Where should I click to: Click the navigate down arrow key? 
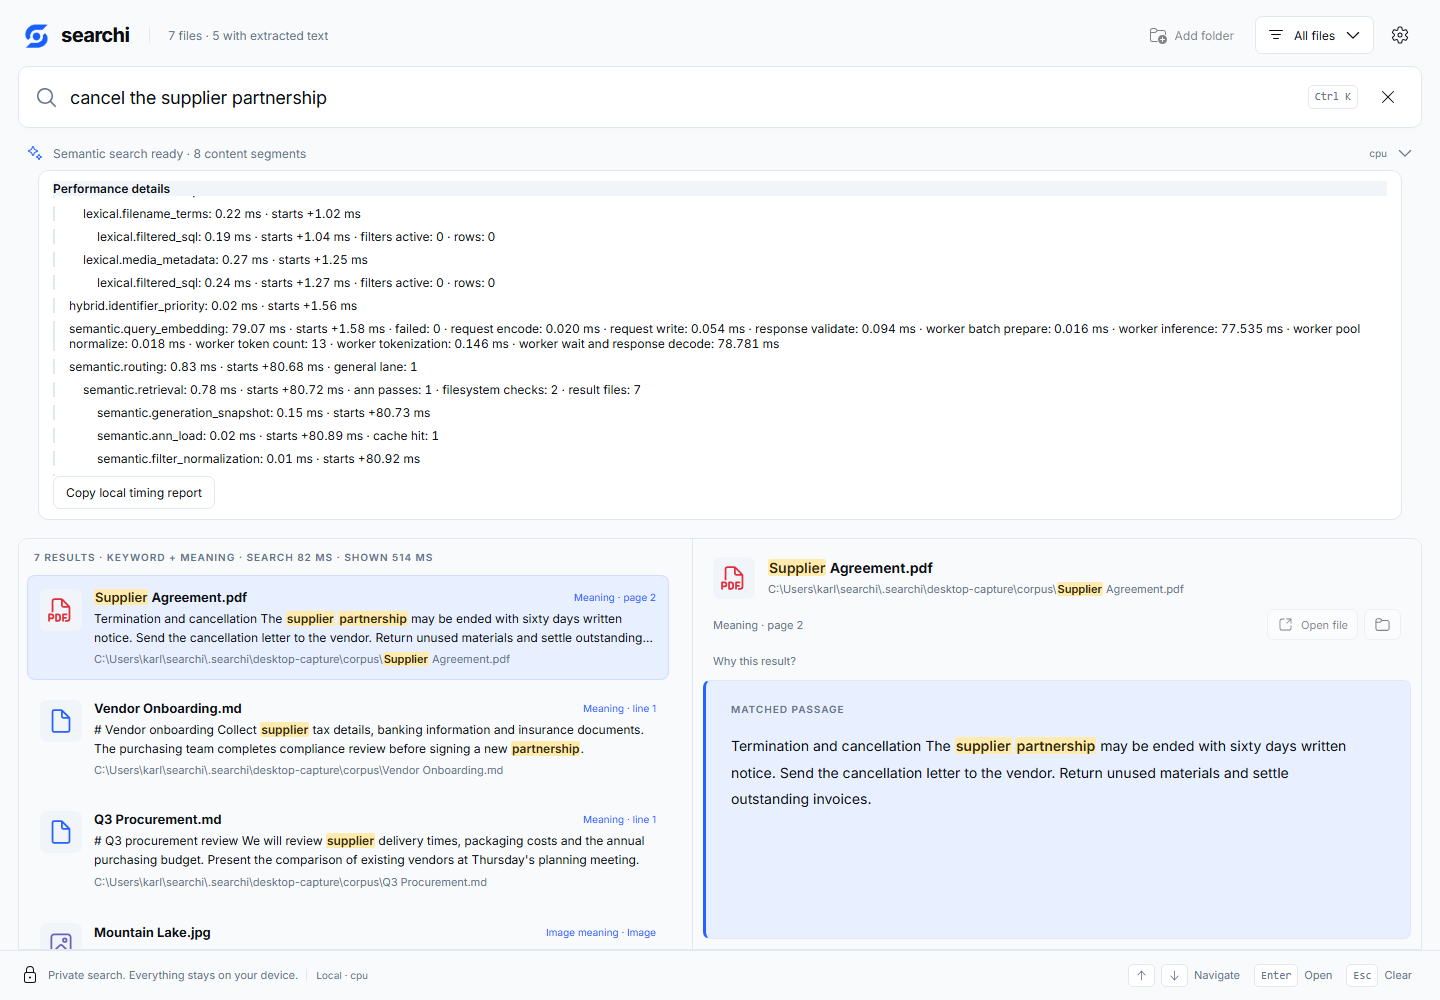point(1174,975)
